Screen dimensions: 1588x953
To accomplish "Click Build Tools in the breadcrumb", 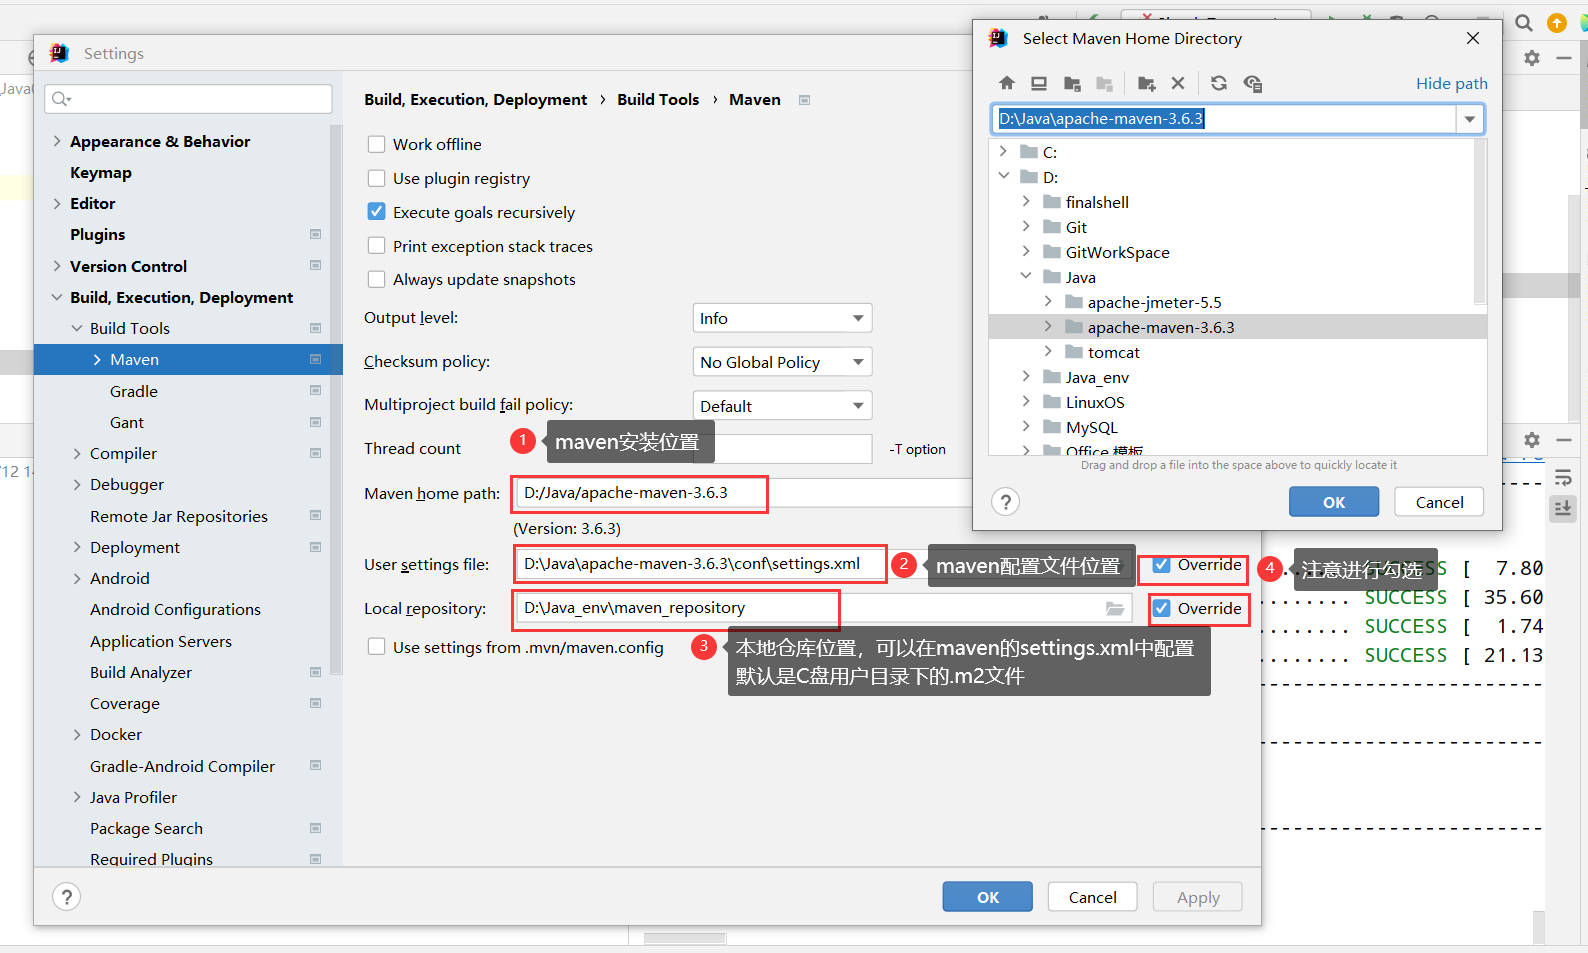I will tap(658, 99).
